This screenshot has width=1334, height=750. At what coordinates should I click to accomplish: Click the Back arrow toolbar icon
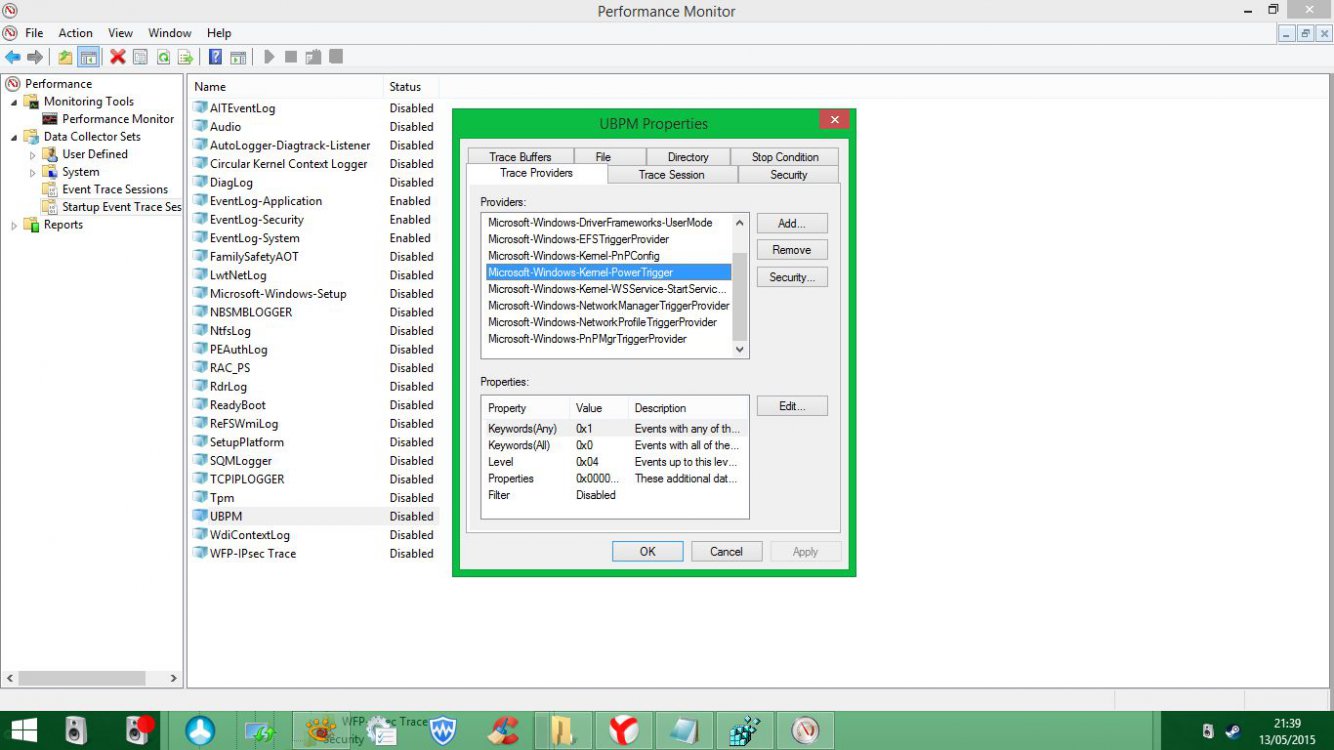(13, 57)
